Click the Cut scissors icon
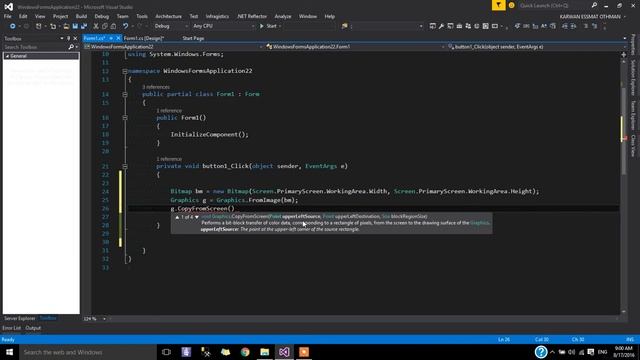 click(96, 26)
